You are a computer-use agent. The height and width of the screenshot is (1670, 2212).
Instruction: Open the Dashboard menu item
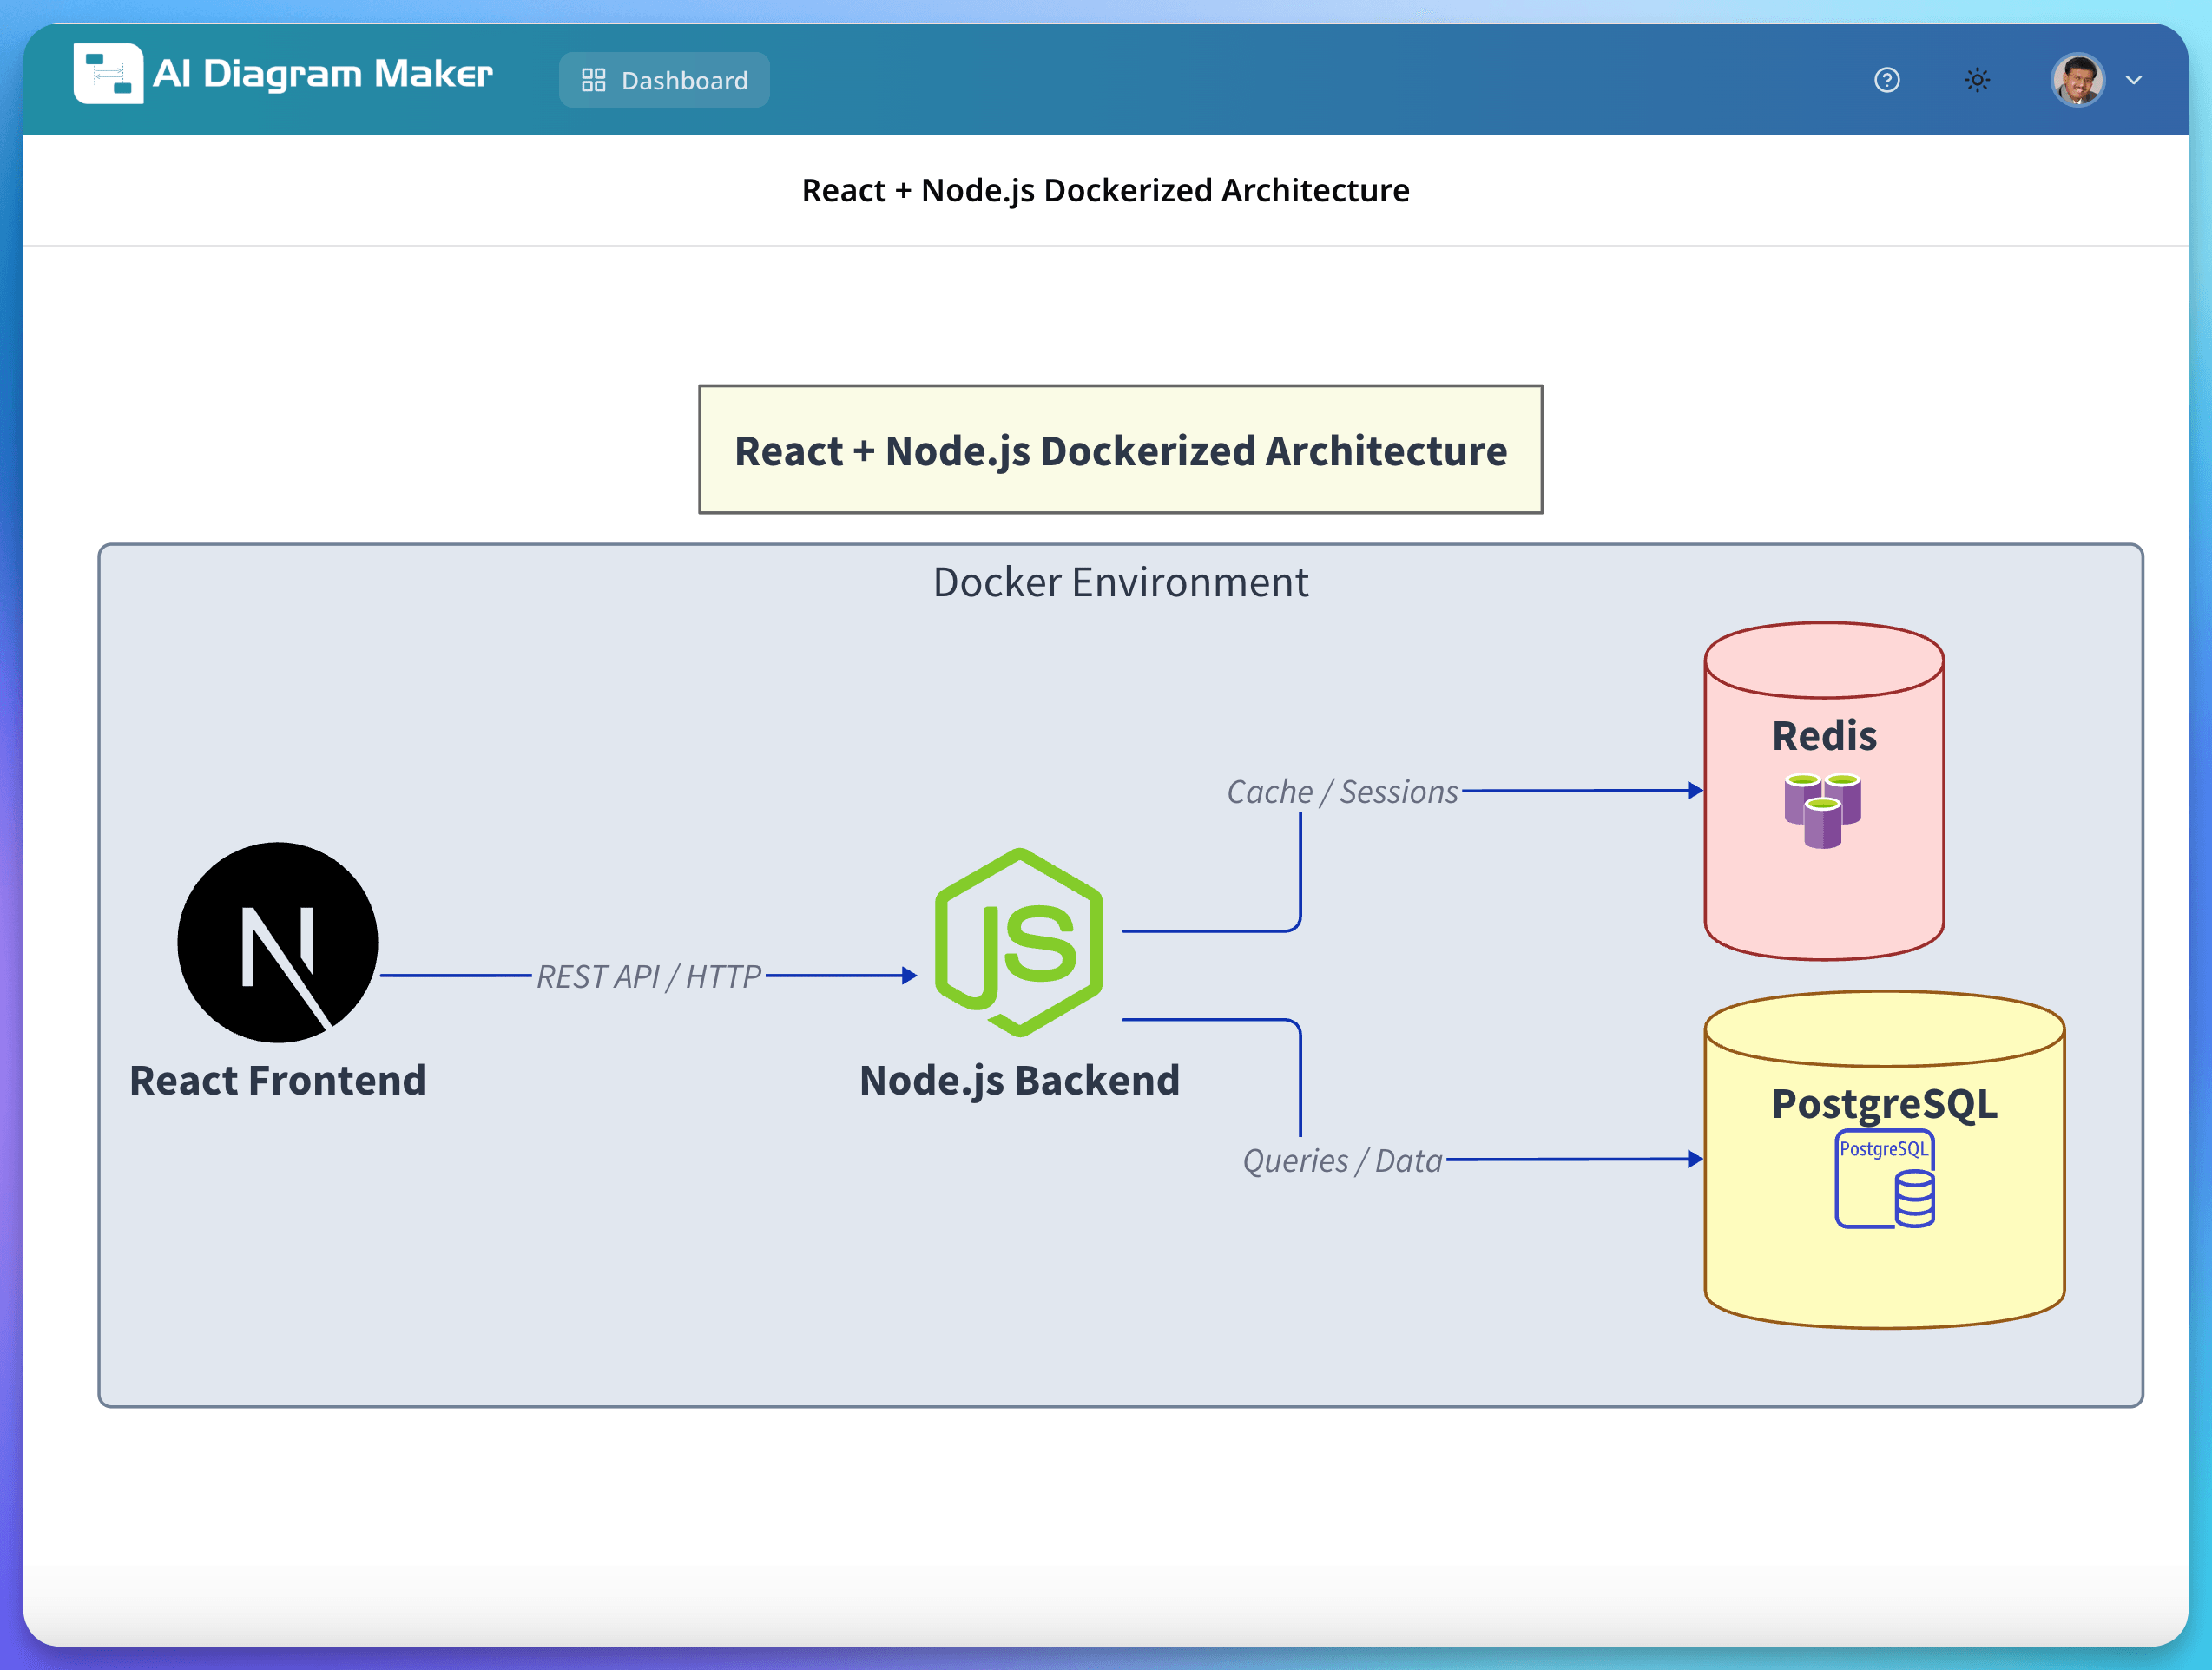point(663,80)
